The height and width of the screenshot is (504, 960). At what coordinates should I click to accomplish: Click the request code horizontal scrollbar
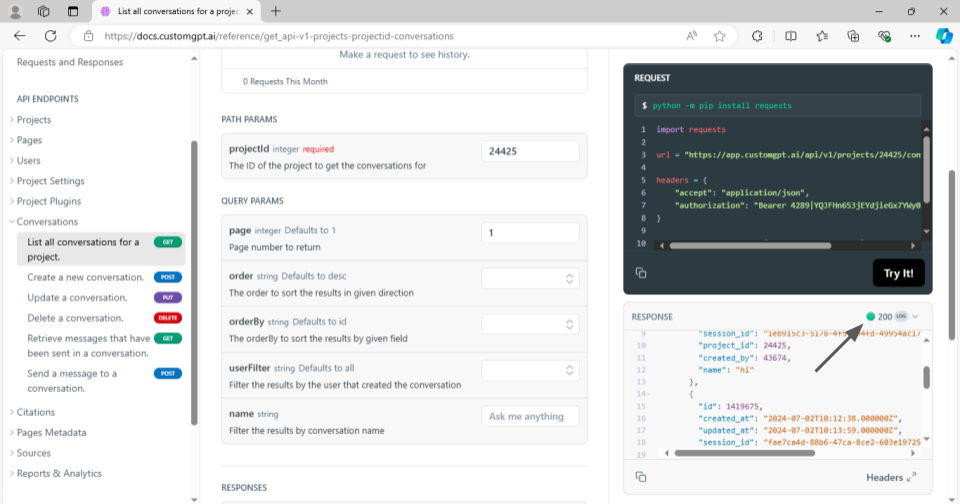coord(750,246)
